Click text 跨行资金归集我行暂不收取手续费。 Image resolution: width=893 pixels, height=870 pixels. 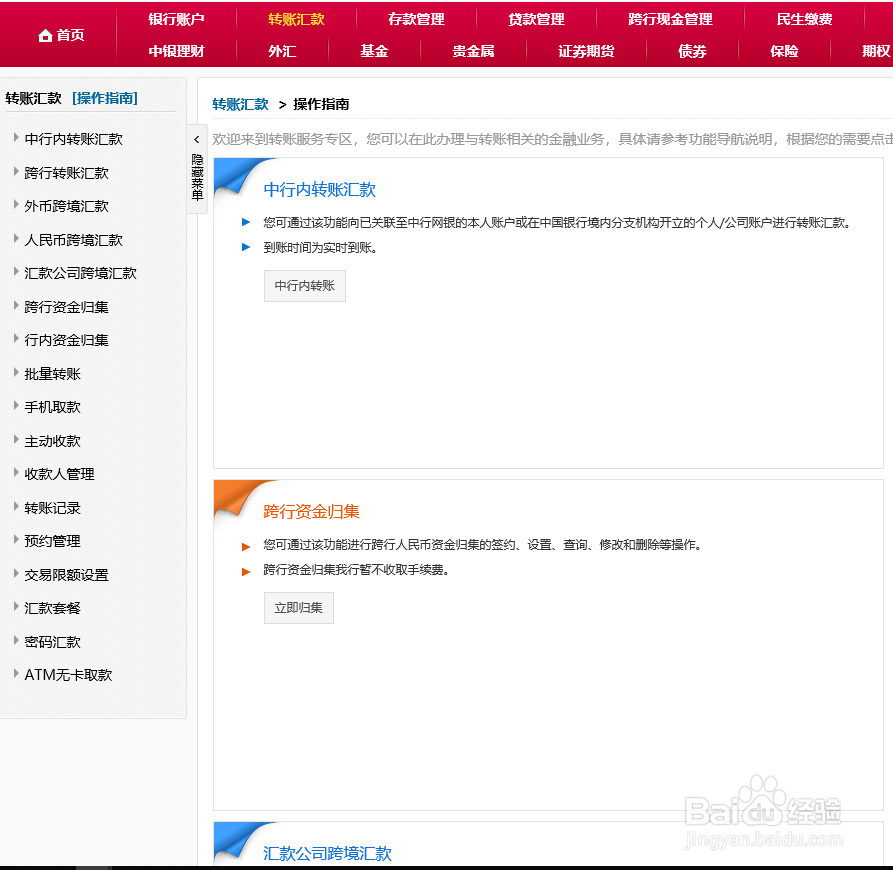(357, 570)
